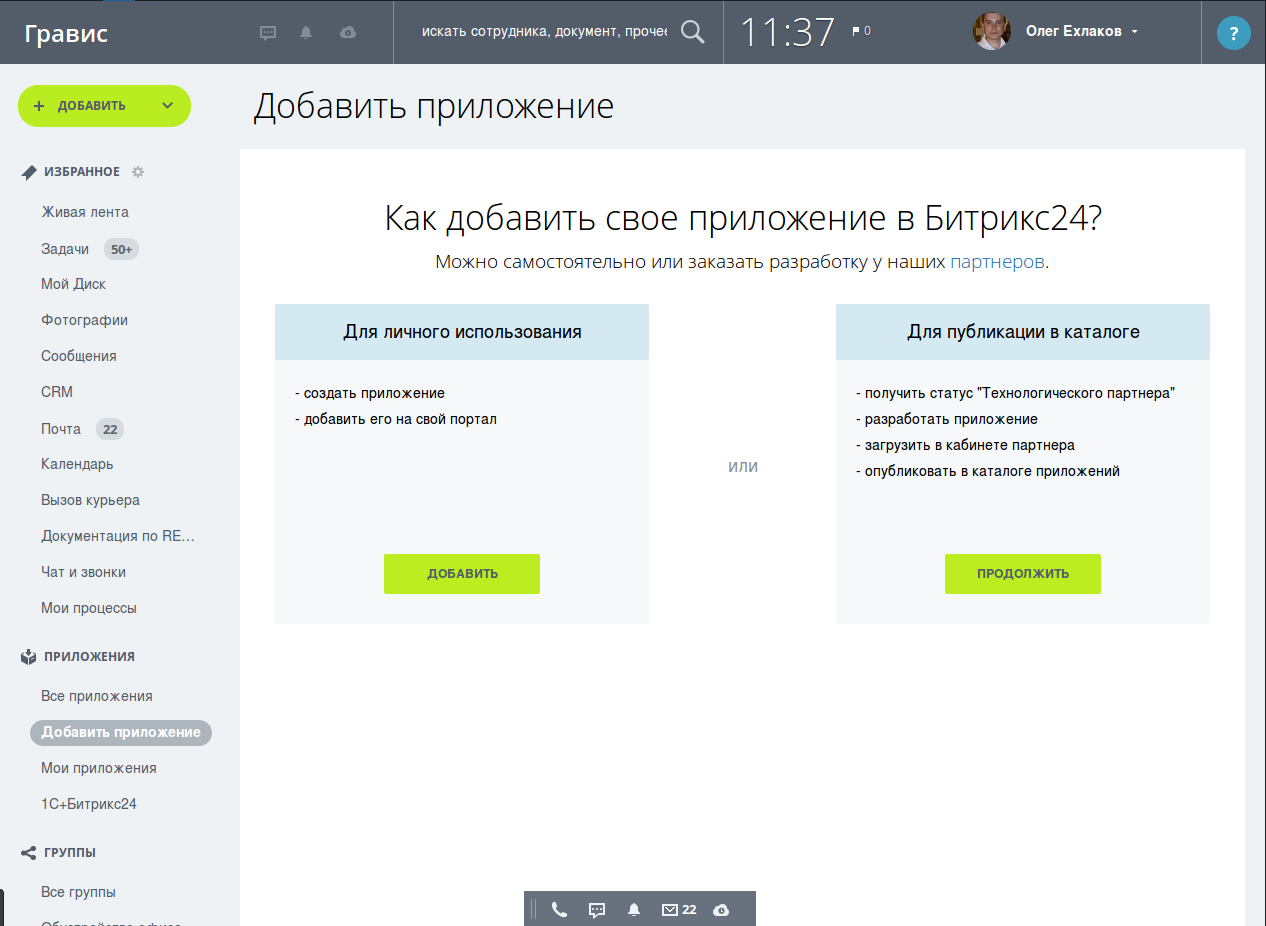Collapse the Группы section header
1266x926 pixels.
[70, 853]
